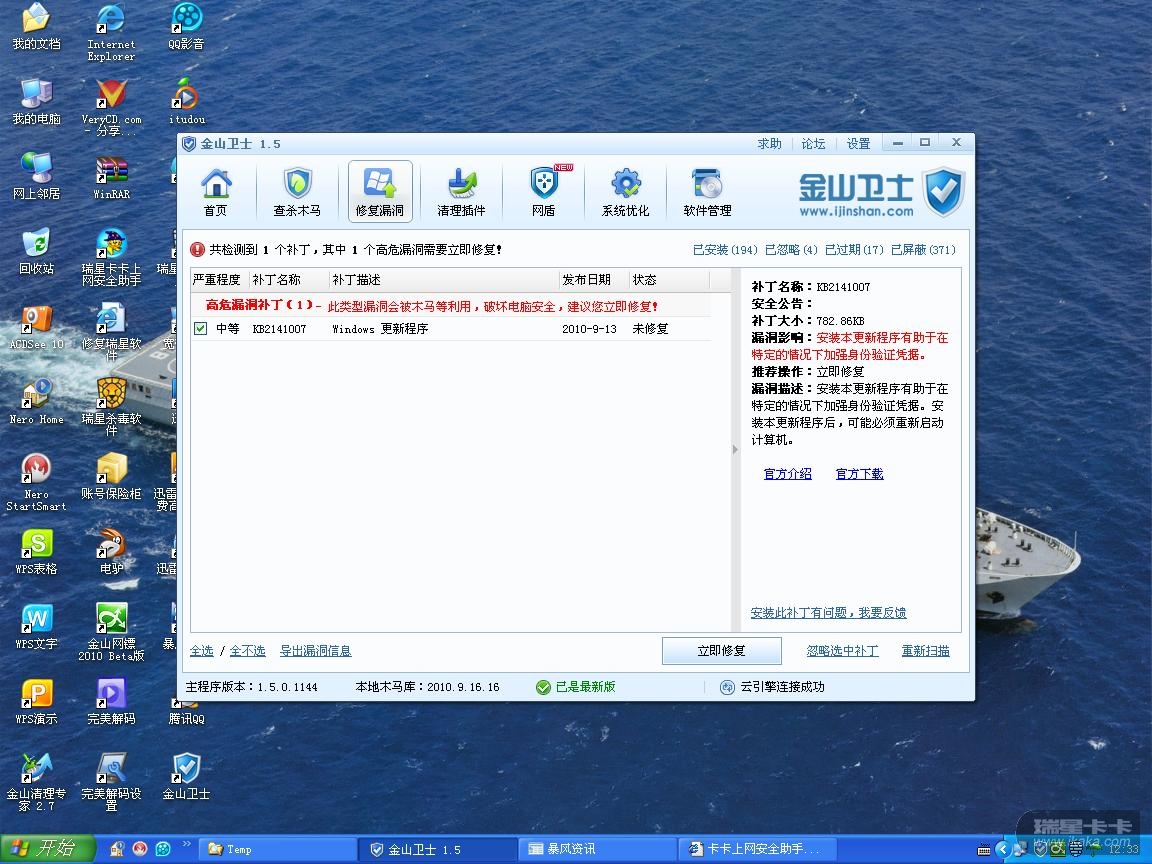Switch to Temp taskbar window
Screen dimensions: 1152x864
[276, 849]
